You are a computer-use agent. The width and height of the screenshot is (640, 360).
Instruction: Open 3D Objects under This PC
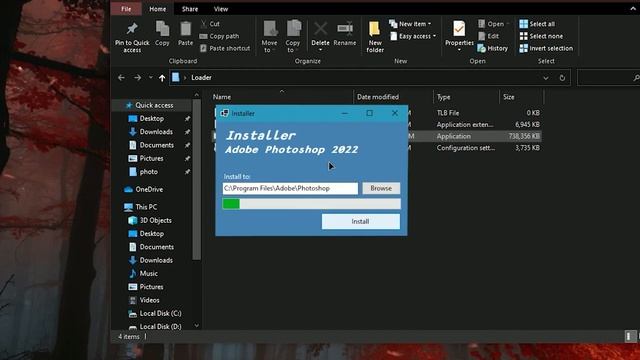click(156, 220)
